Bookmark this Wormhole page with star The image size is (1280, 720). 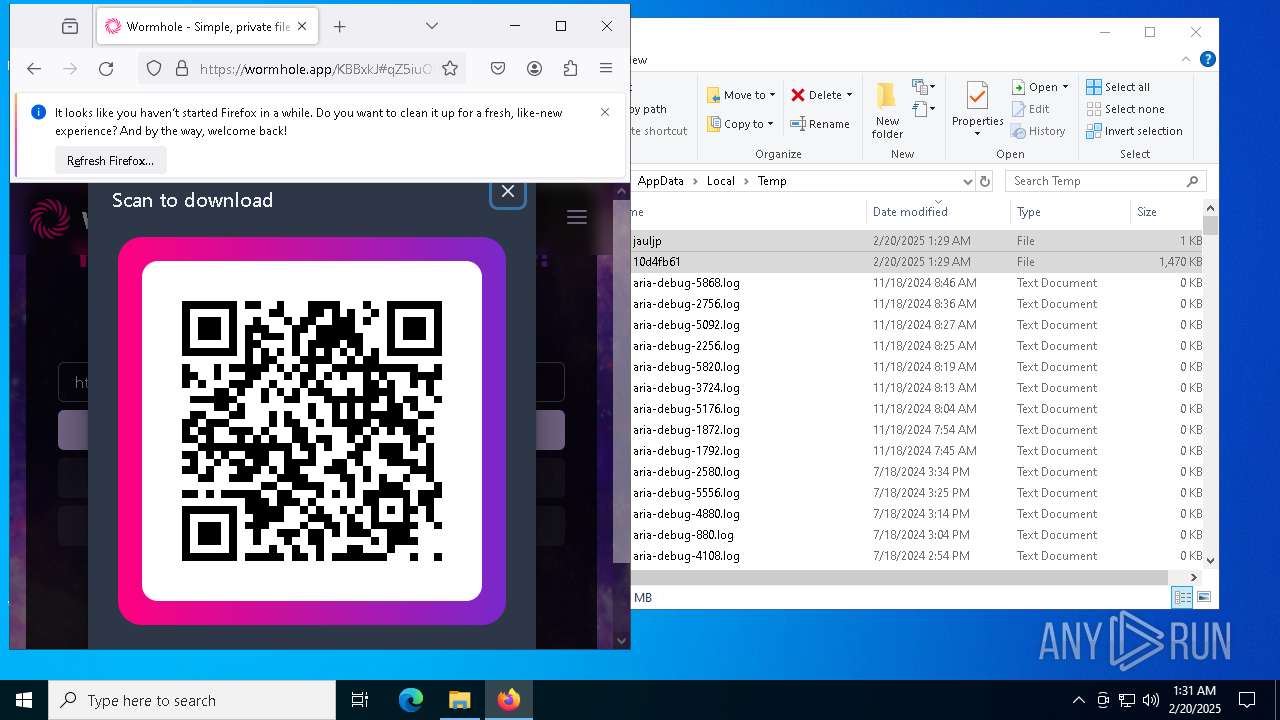click(x=450, y=69)
